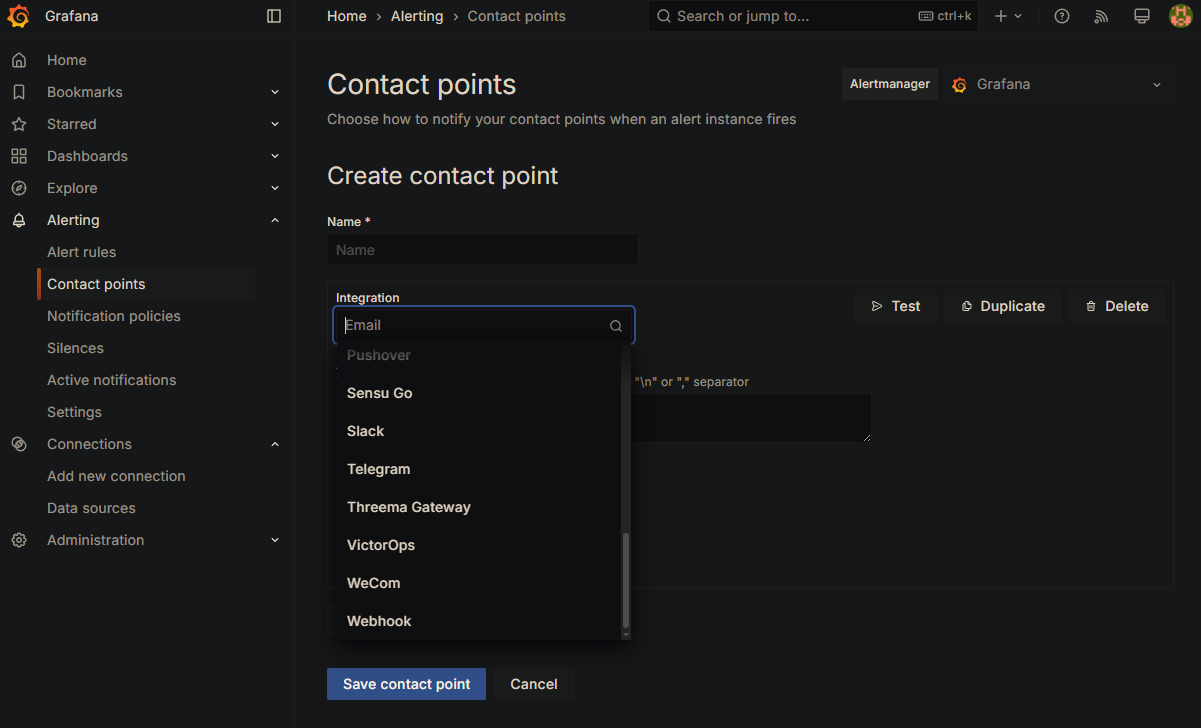The image size is (1201, 728).
Task: Click the Dashboards grid icon
Action: click(x=19, y=156)
